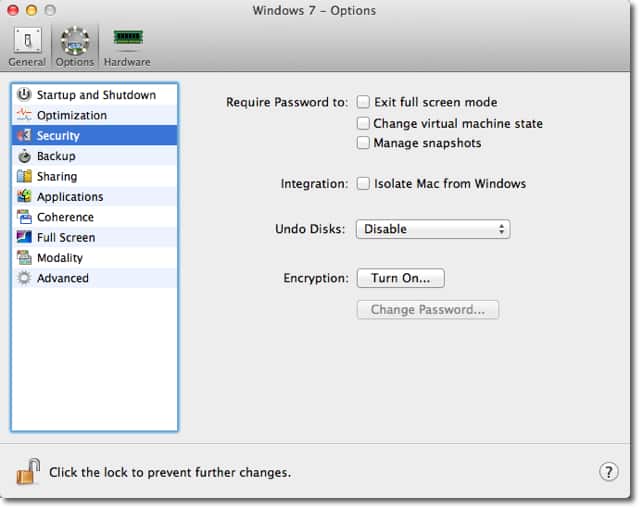The height and width of the screenshot is (508, 640).
Task: Tick the Manage snapshots checkbox
Action: (363, 143)
